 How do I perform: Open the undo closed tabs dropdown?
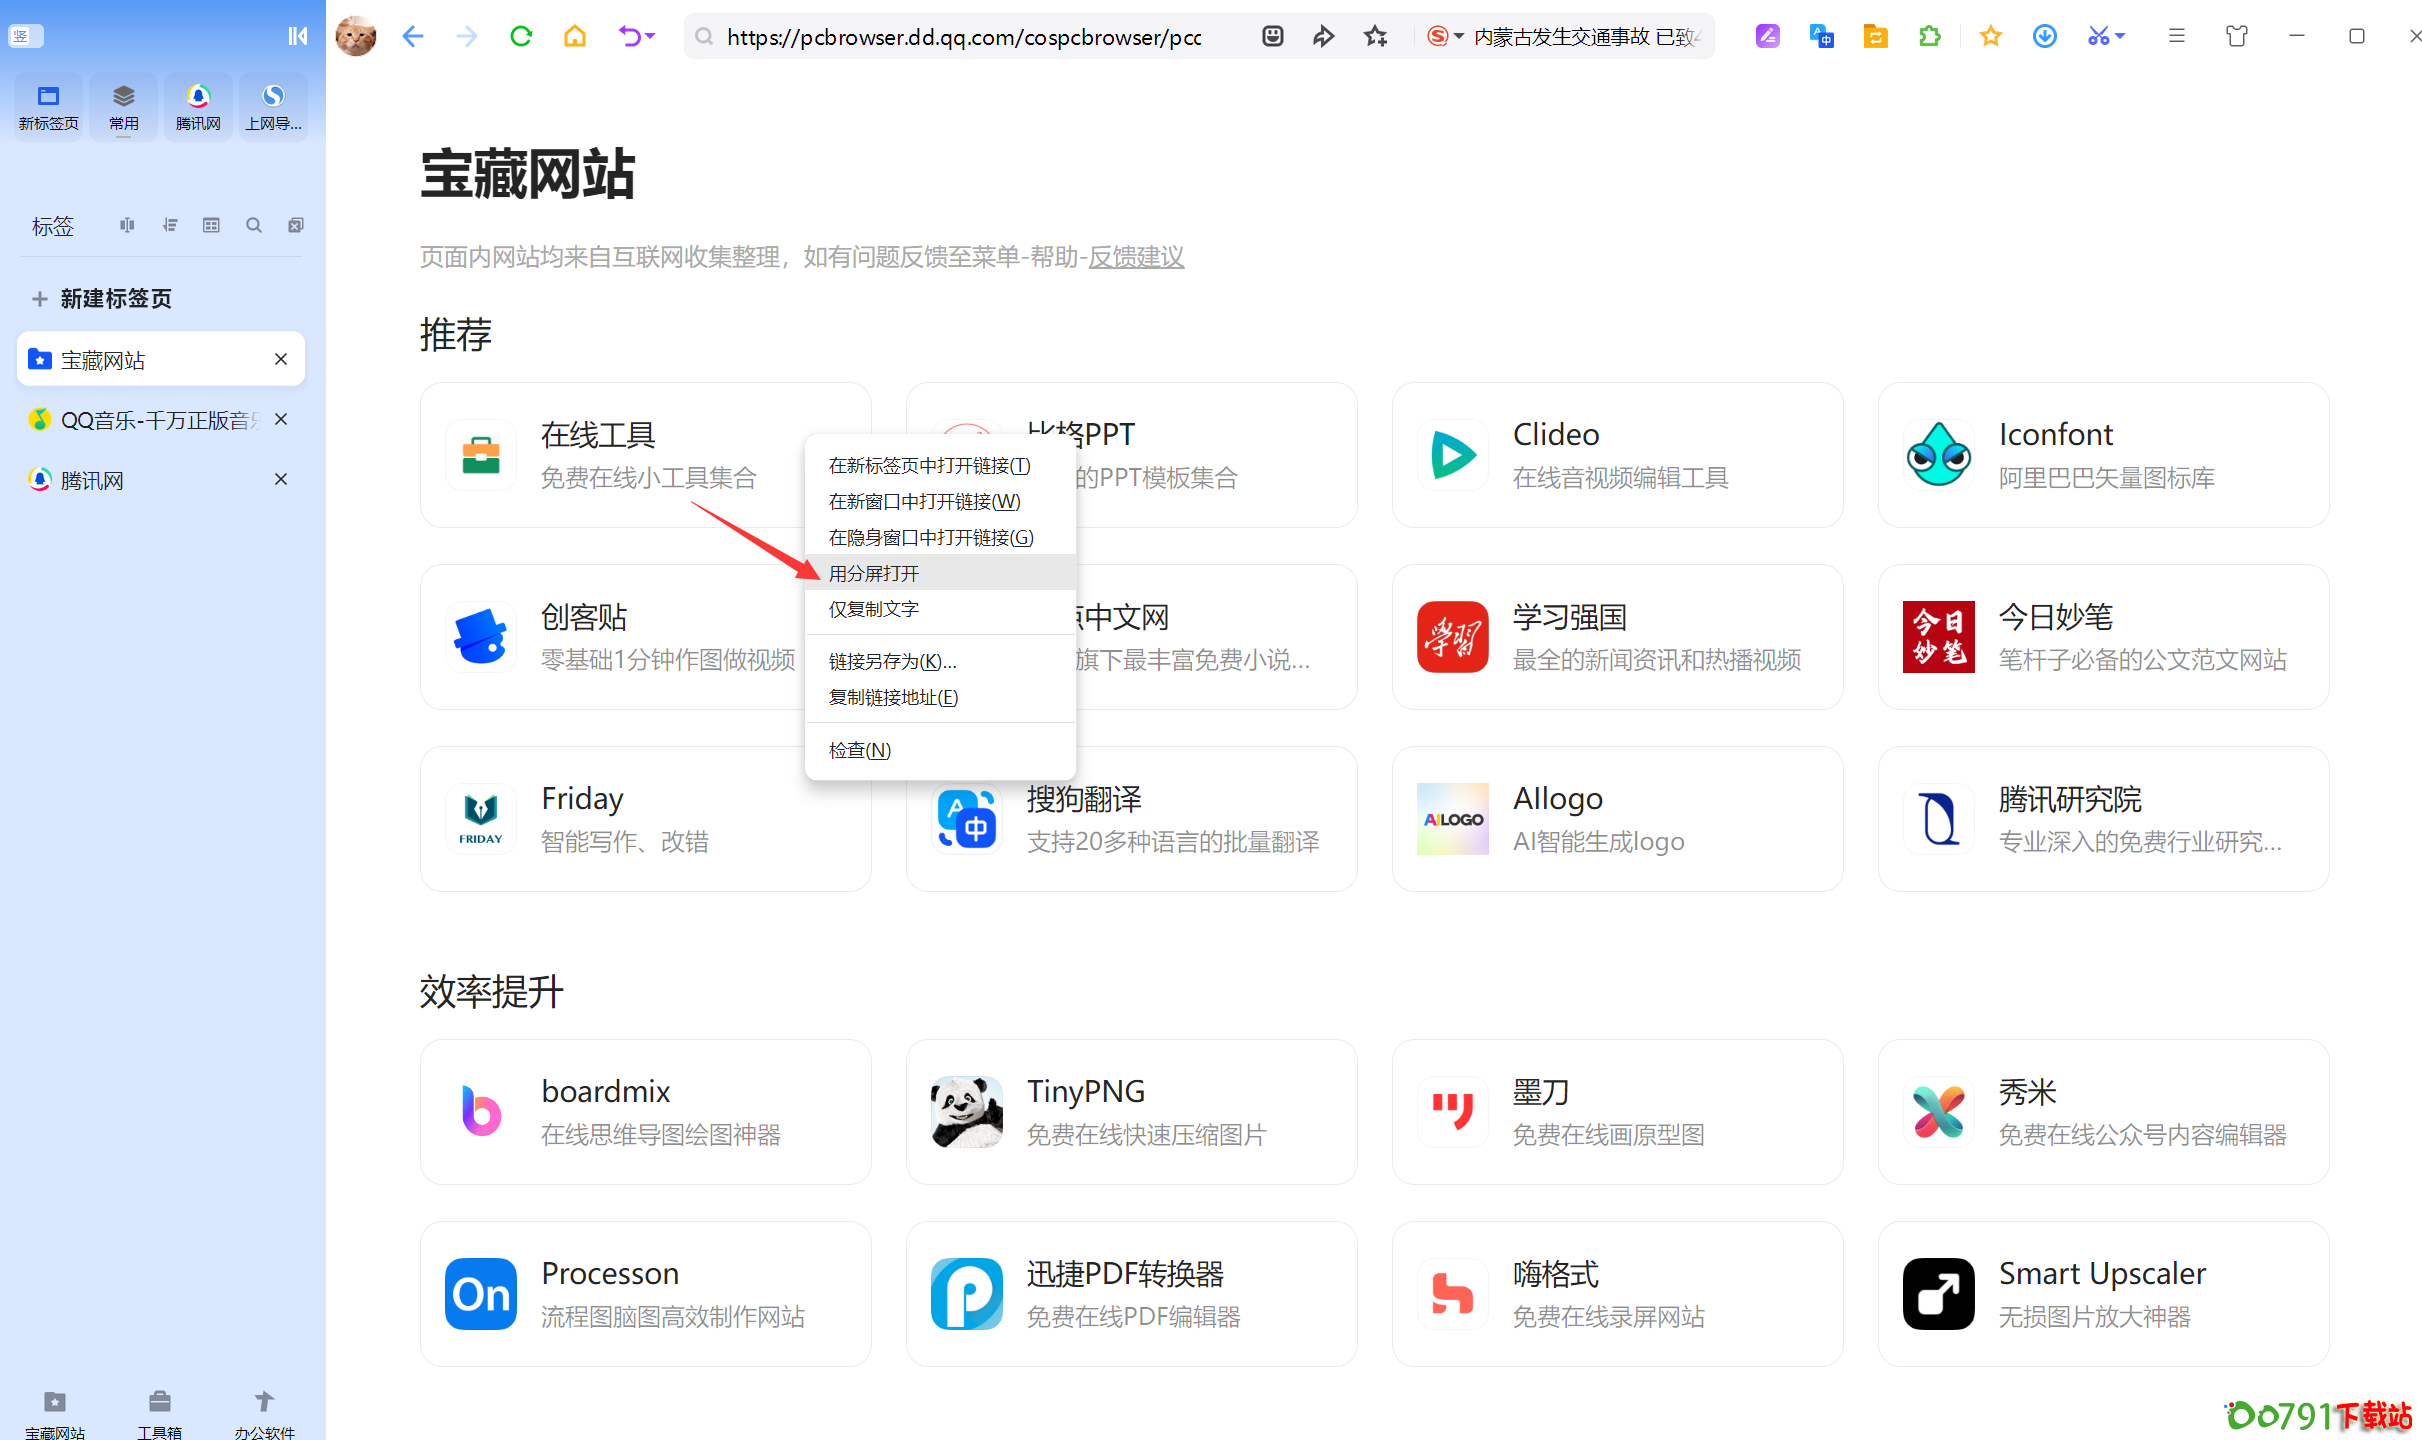point(650,37)
